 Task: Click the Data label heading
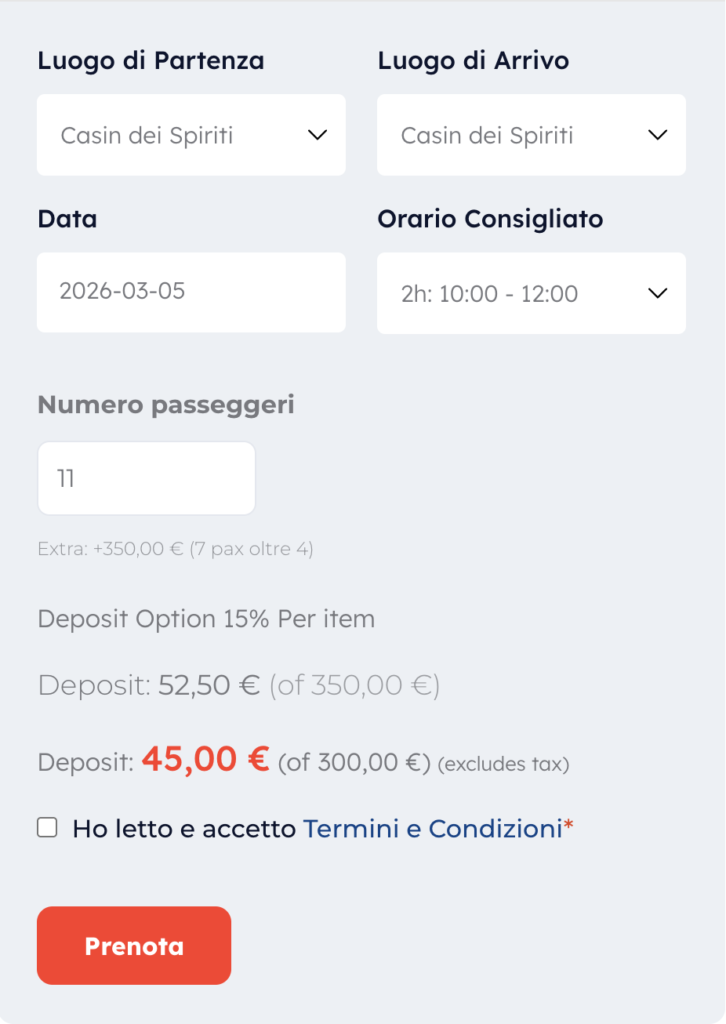pyautogui.click(x=67, y=218)
